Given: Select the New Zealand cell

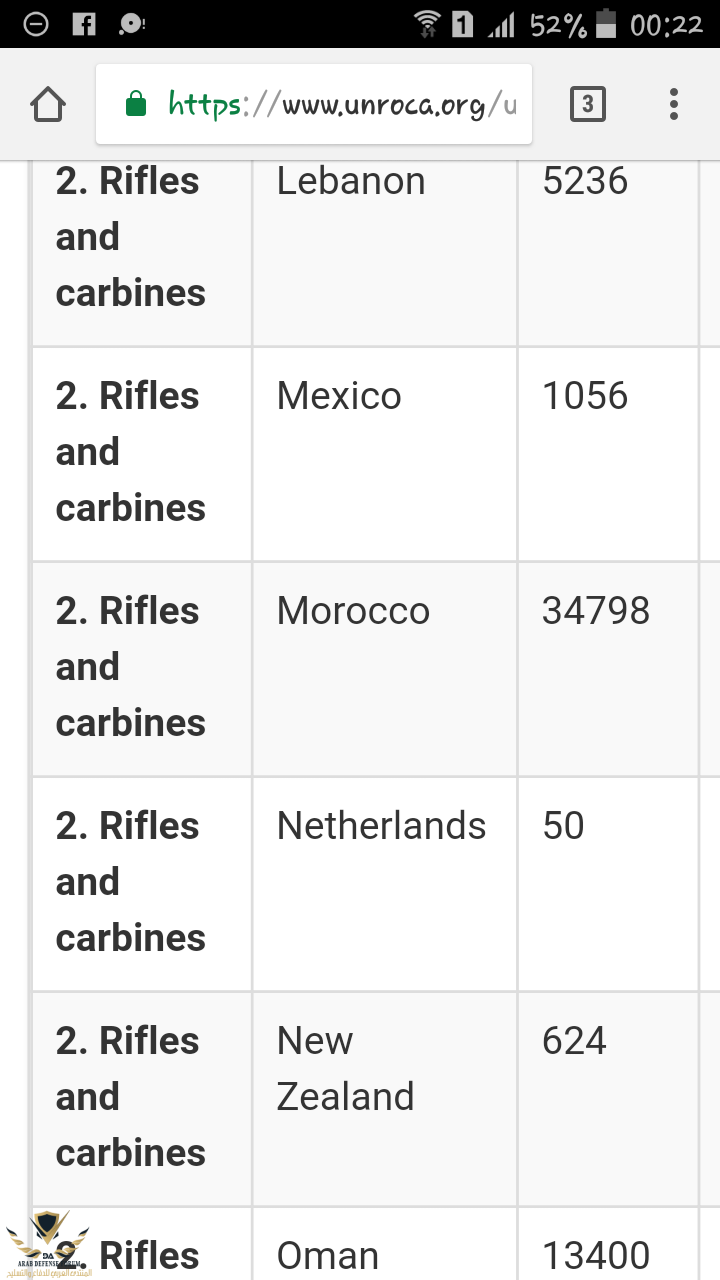Looking at the screenshot, I should (345, 1069).
